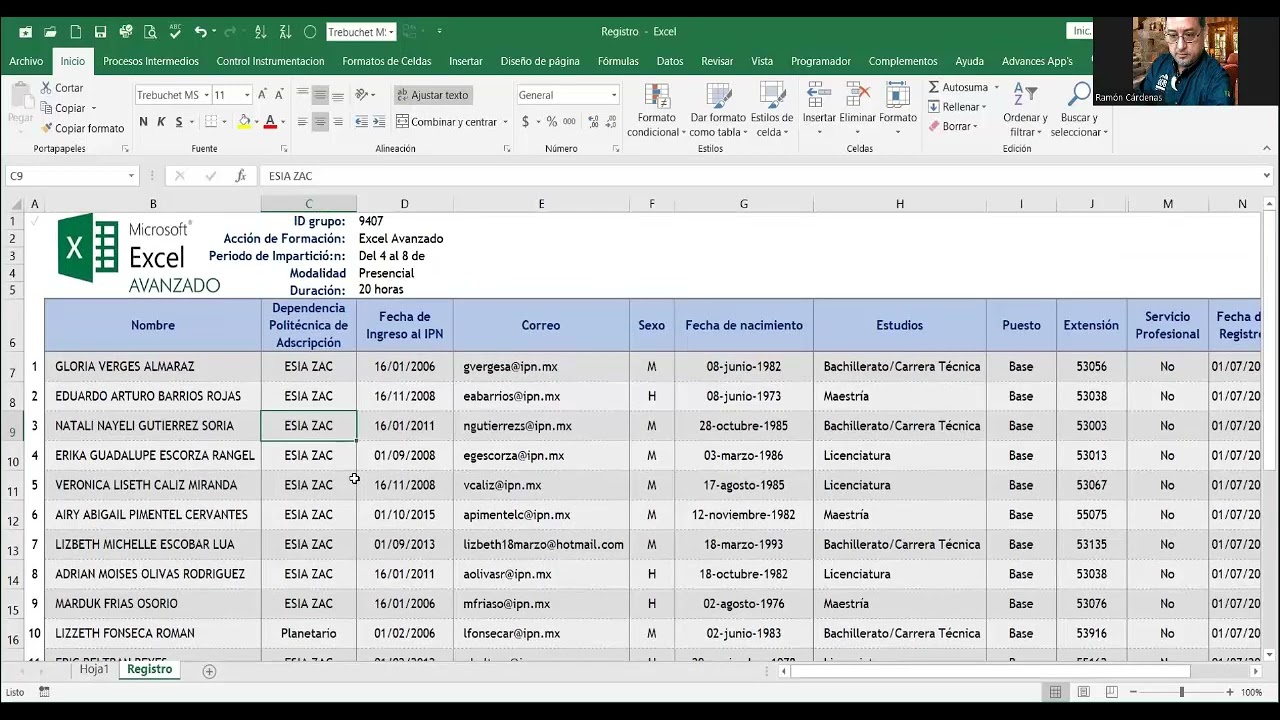Click the formula bar showing ESIA ZAC
Screen dimensions: 1280x720
coord(760,176)
